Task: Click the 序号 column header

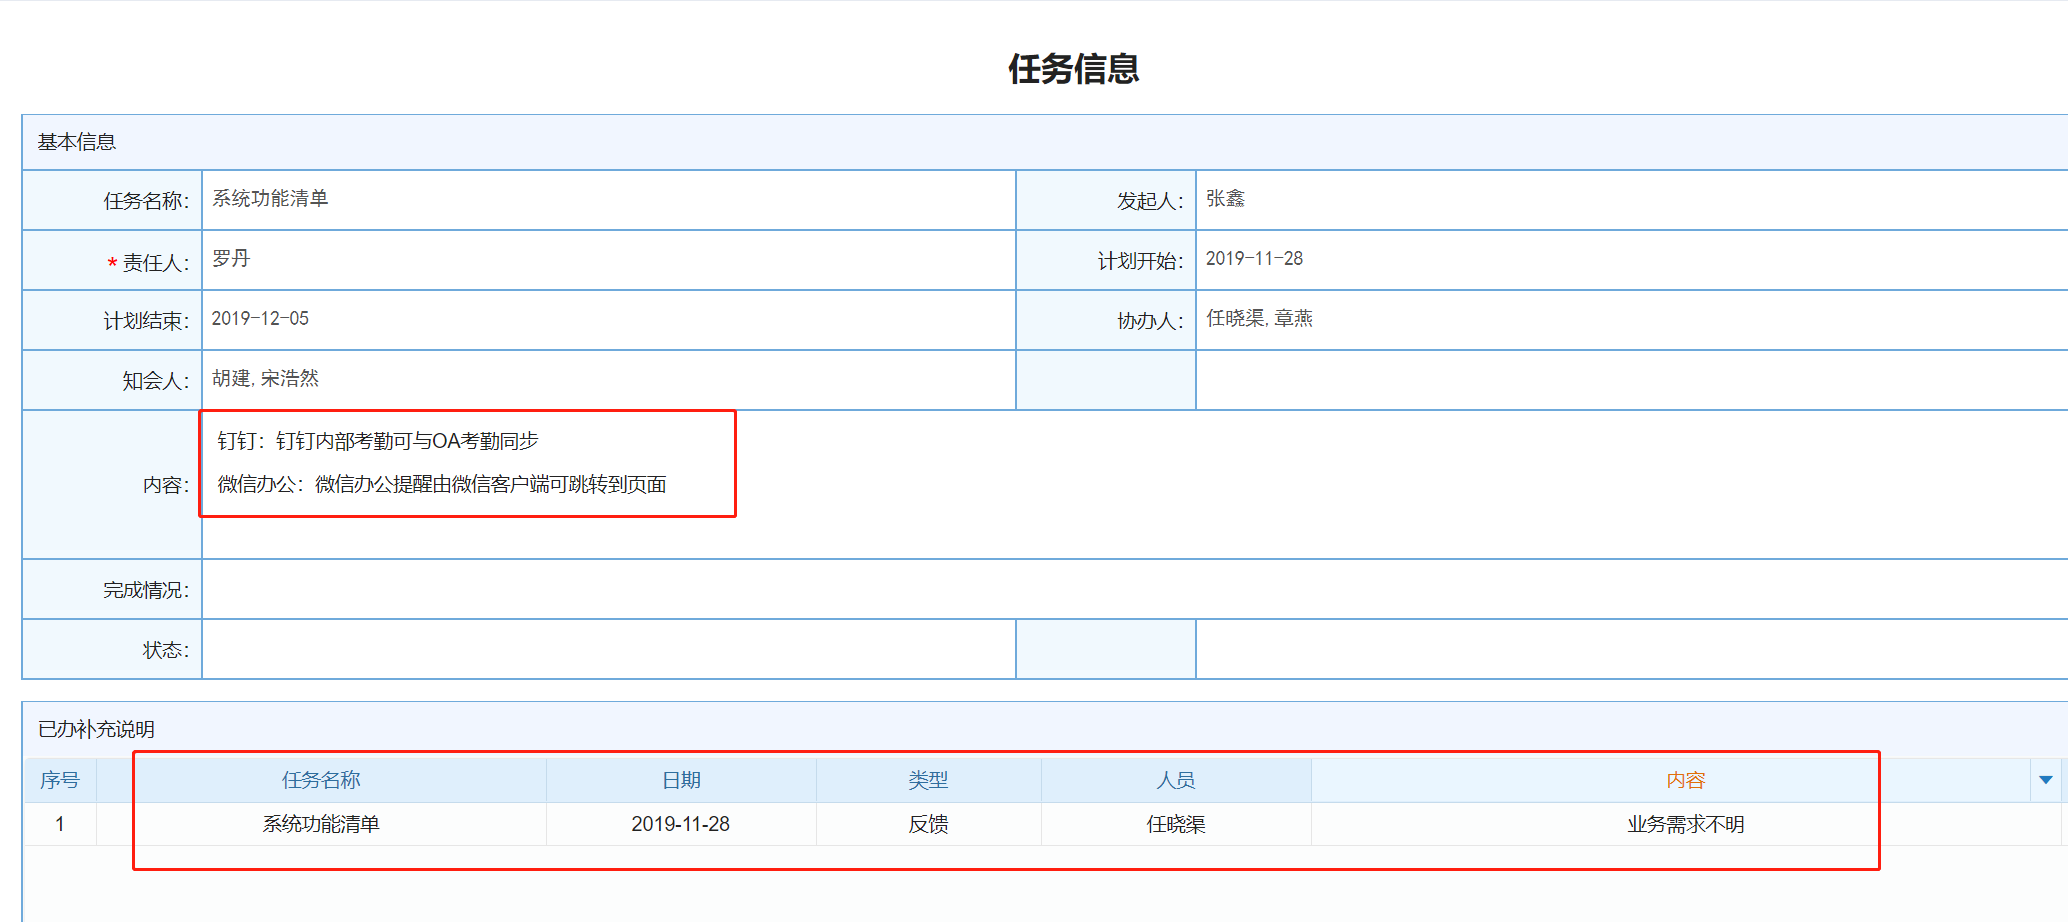Action: tap(60, 780)
